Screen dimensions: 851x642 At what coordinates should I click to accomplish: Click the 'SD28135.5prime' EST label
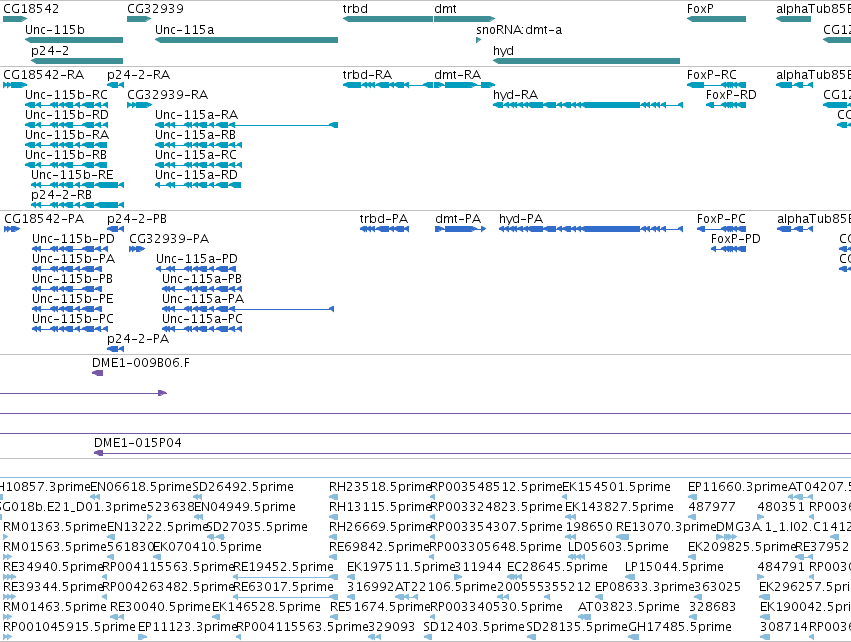(x=576, y=627)
